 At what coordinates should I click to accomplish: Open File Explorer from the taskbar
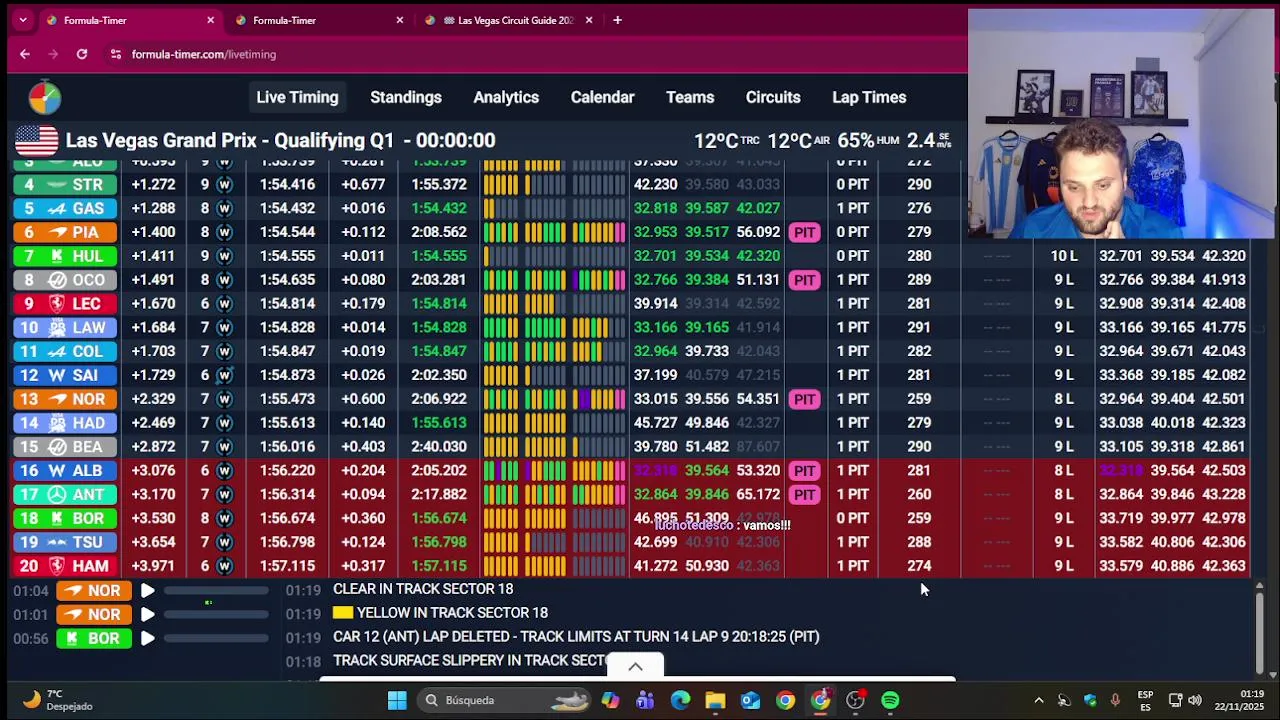tap(715, 700)
